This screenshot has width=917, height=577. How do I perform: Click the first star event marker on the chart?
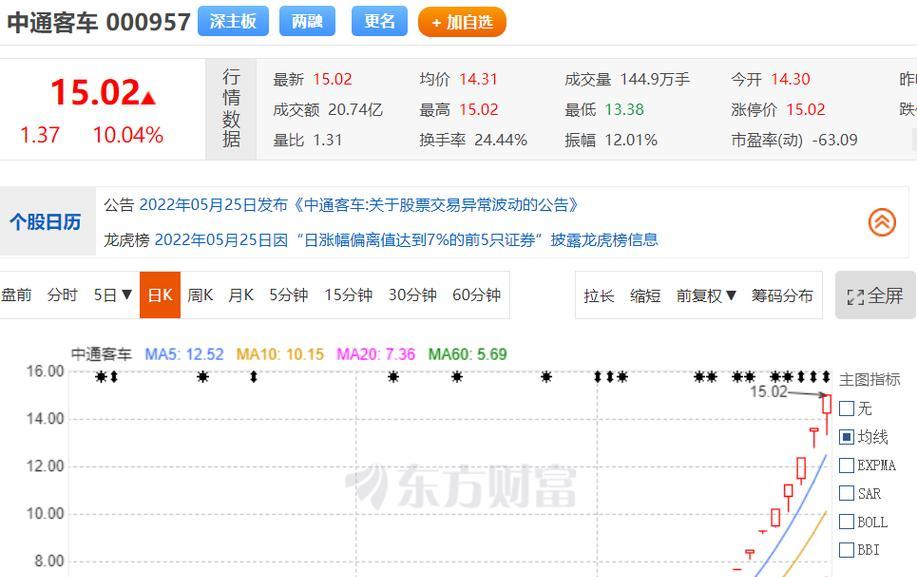tap(101, 377)
